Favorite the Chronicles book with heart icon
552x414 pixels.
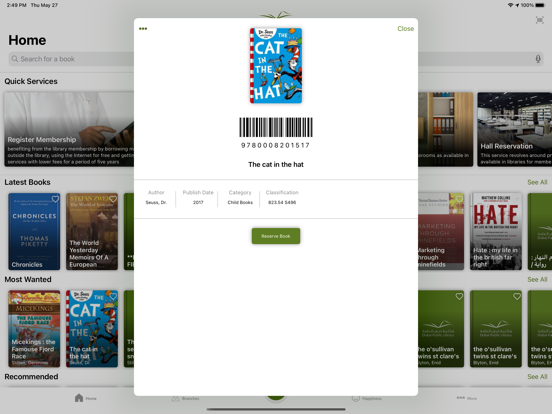55,199
